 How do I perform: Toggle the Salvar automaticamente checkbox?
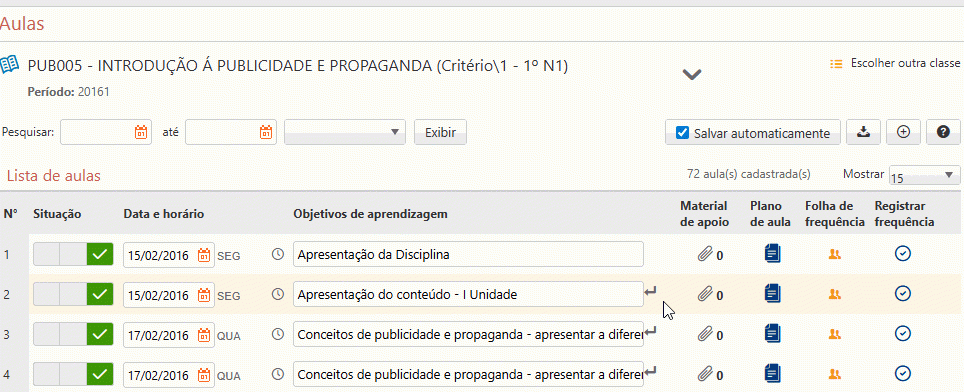point(682,133)
